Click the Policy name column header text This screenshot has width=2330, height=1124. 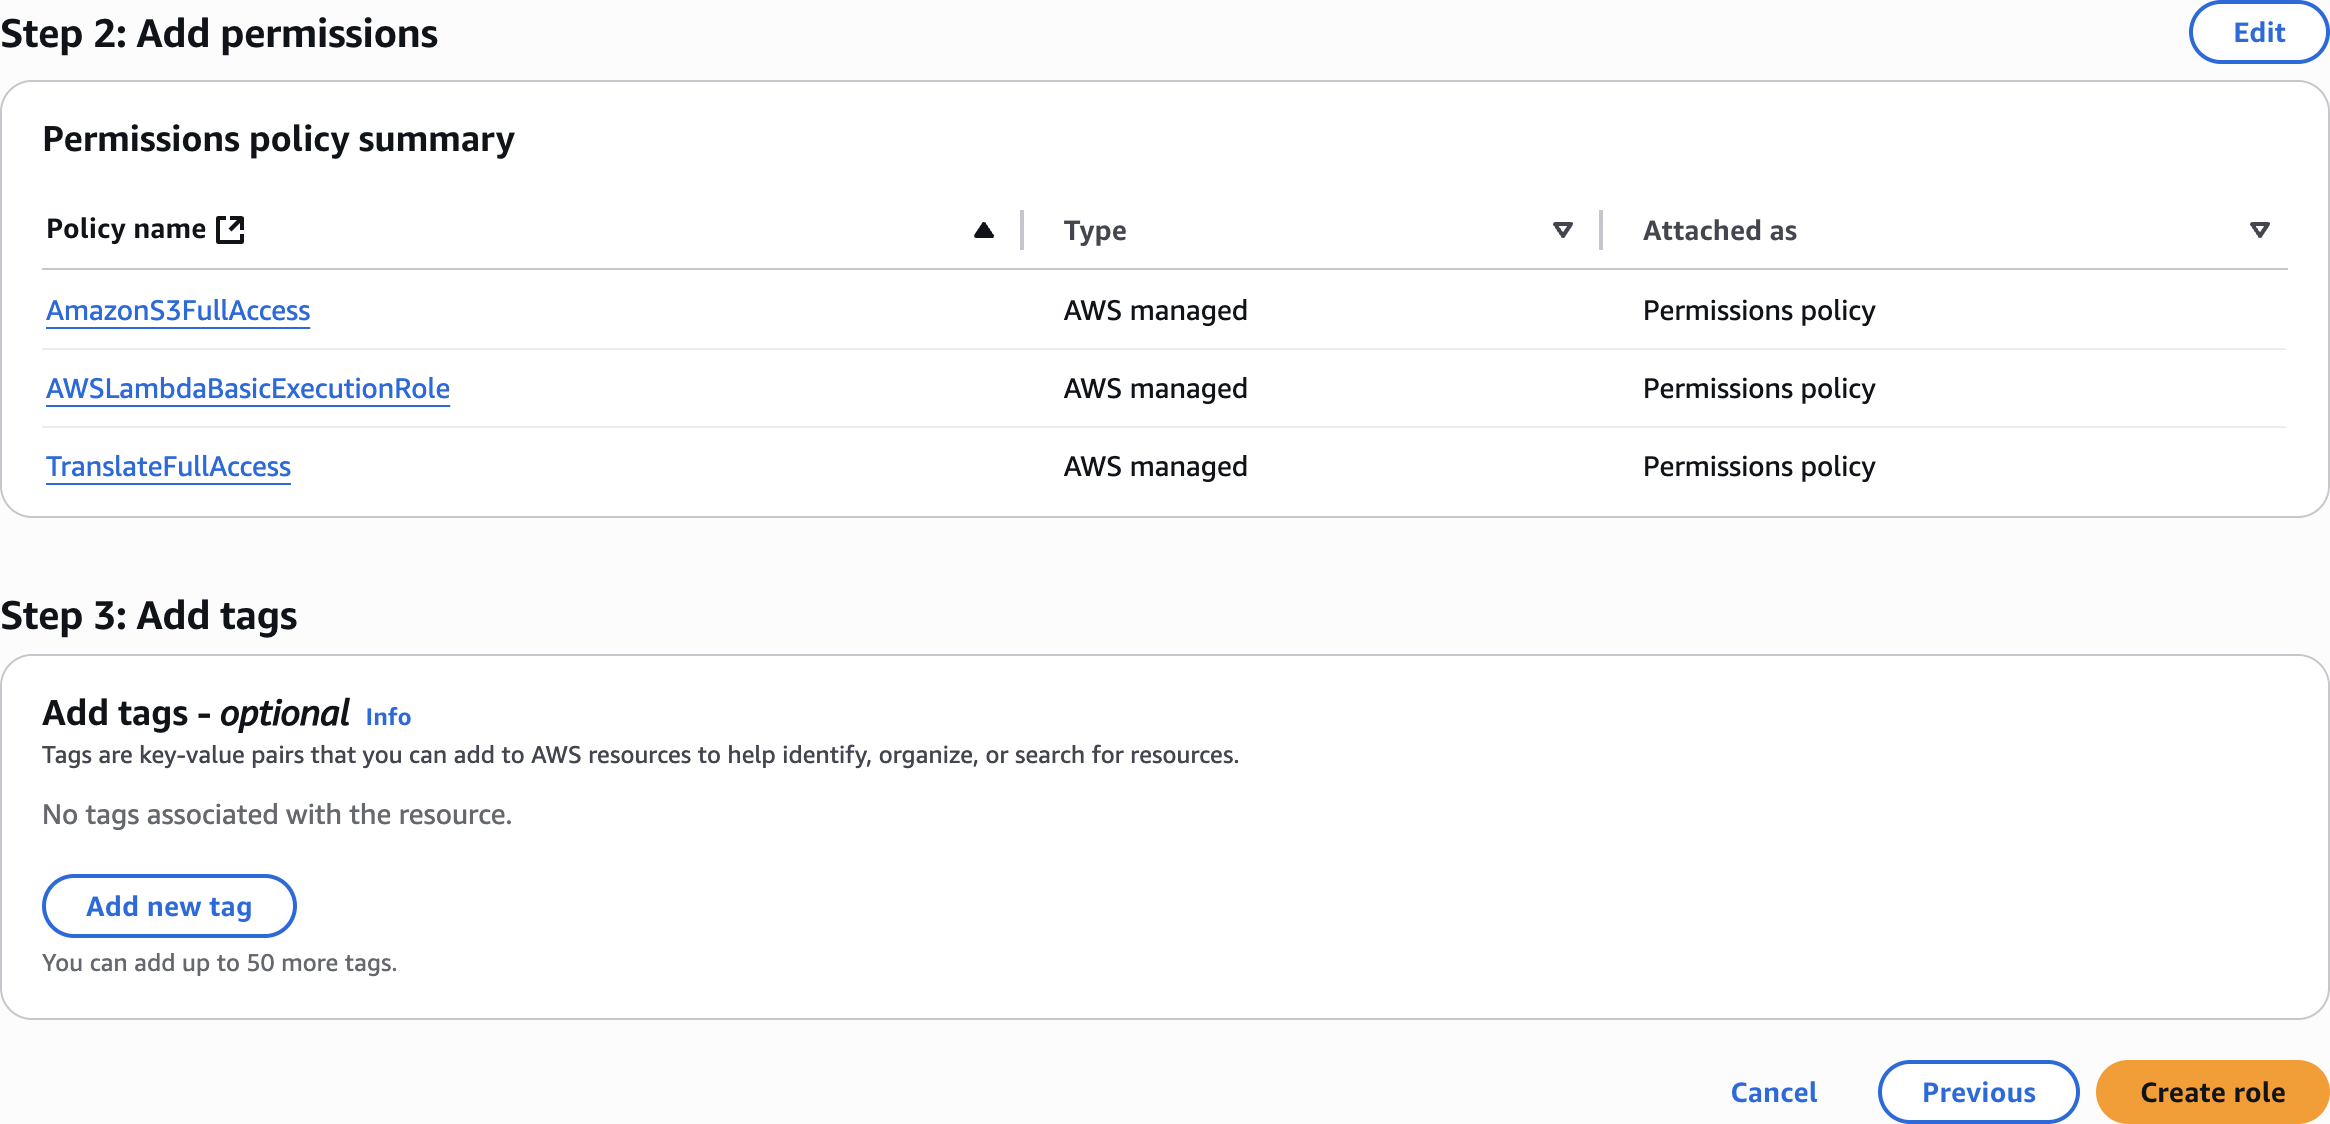(x=126, y=229)
